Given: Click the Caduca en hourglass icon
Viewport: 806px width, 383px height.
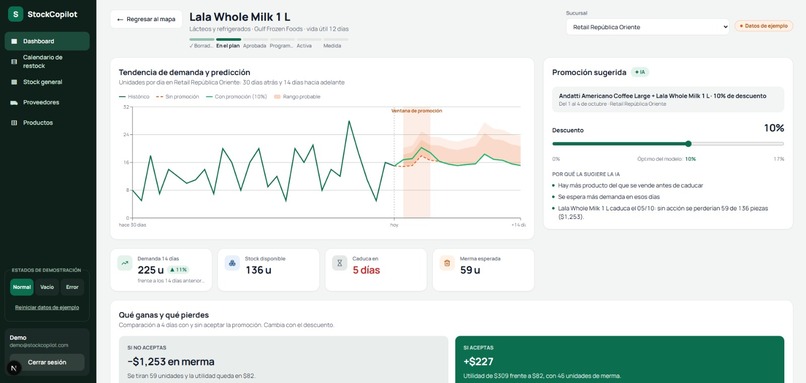Looking at the screenshot, I should (x=339, y=263).
